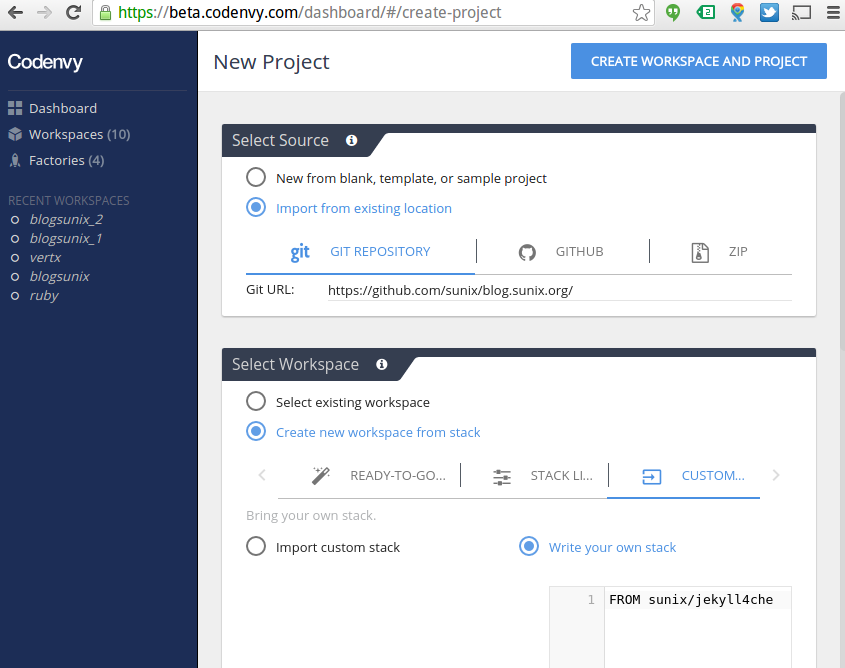The width and height of the screenshot is (845, 668).
Task: Switch to the GIT REPOSITORY tab
Action: coord(361,252)
